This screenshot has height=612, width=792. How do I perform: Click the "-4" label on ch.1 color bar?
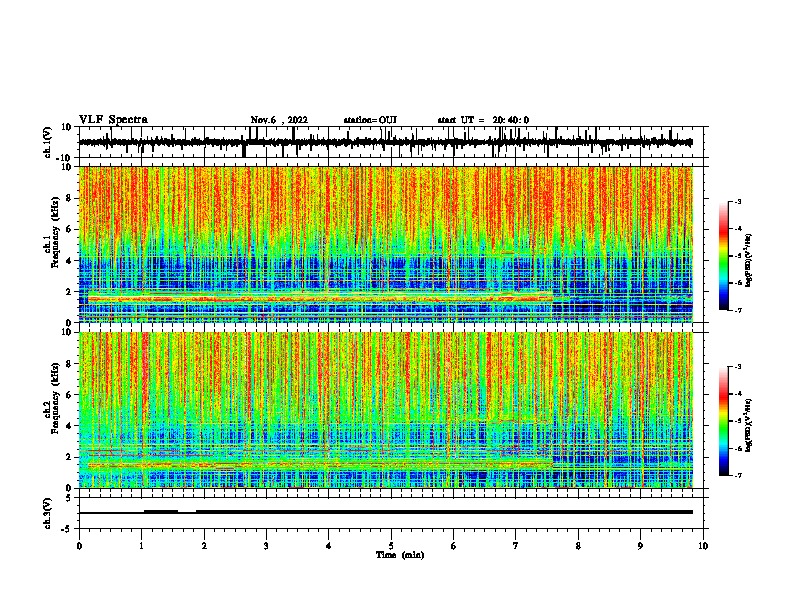[x=738, y=229]
